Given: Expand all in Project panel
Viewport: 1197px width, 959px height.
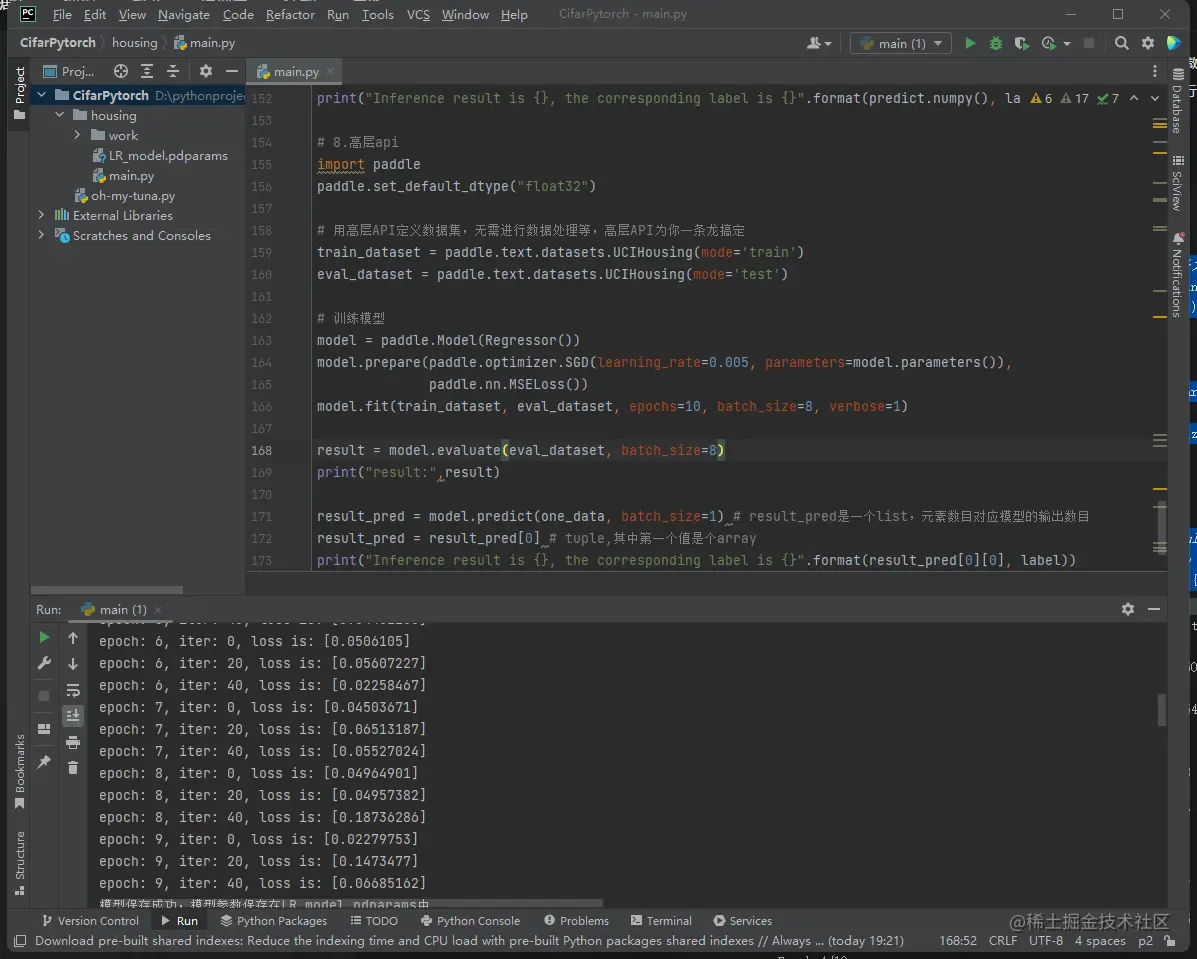Looking at the screenshot, I should (x=147, y=71).
